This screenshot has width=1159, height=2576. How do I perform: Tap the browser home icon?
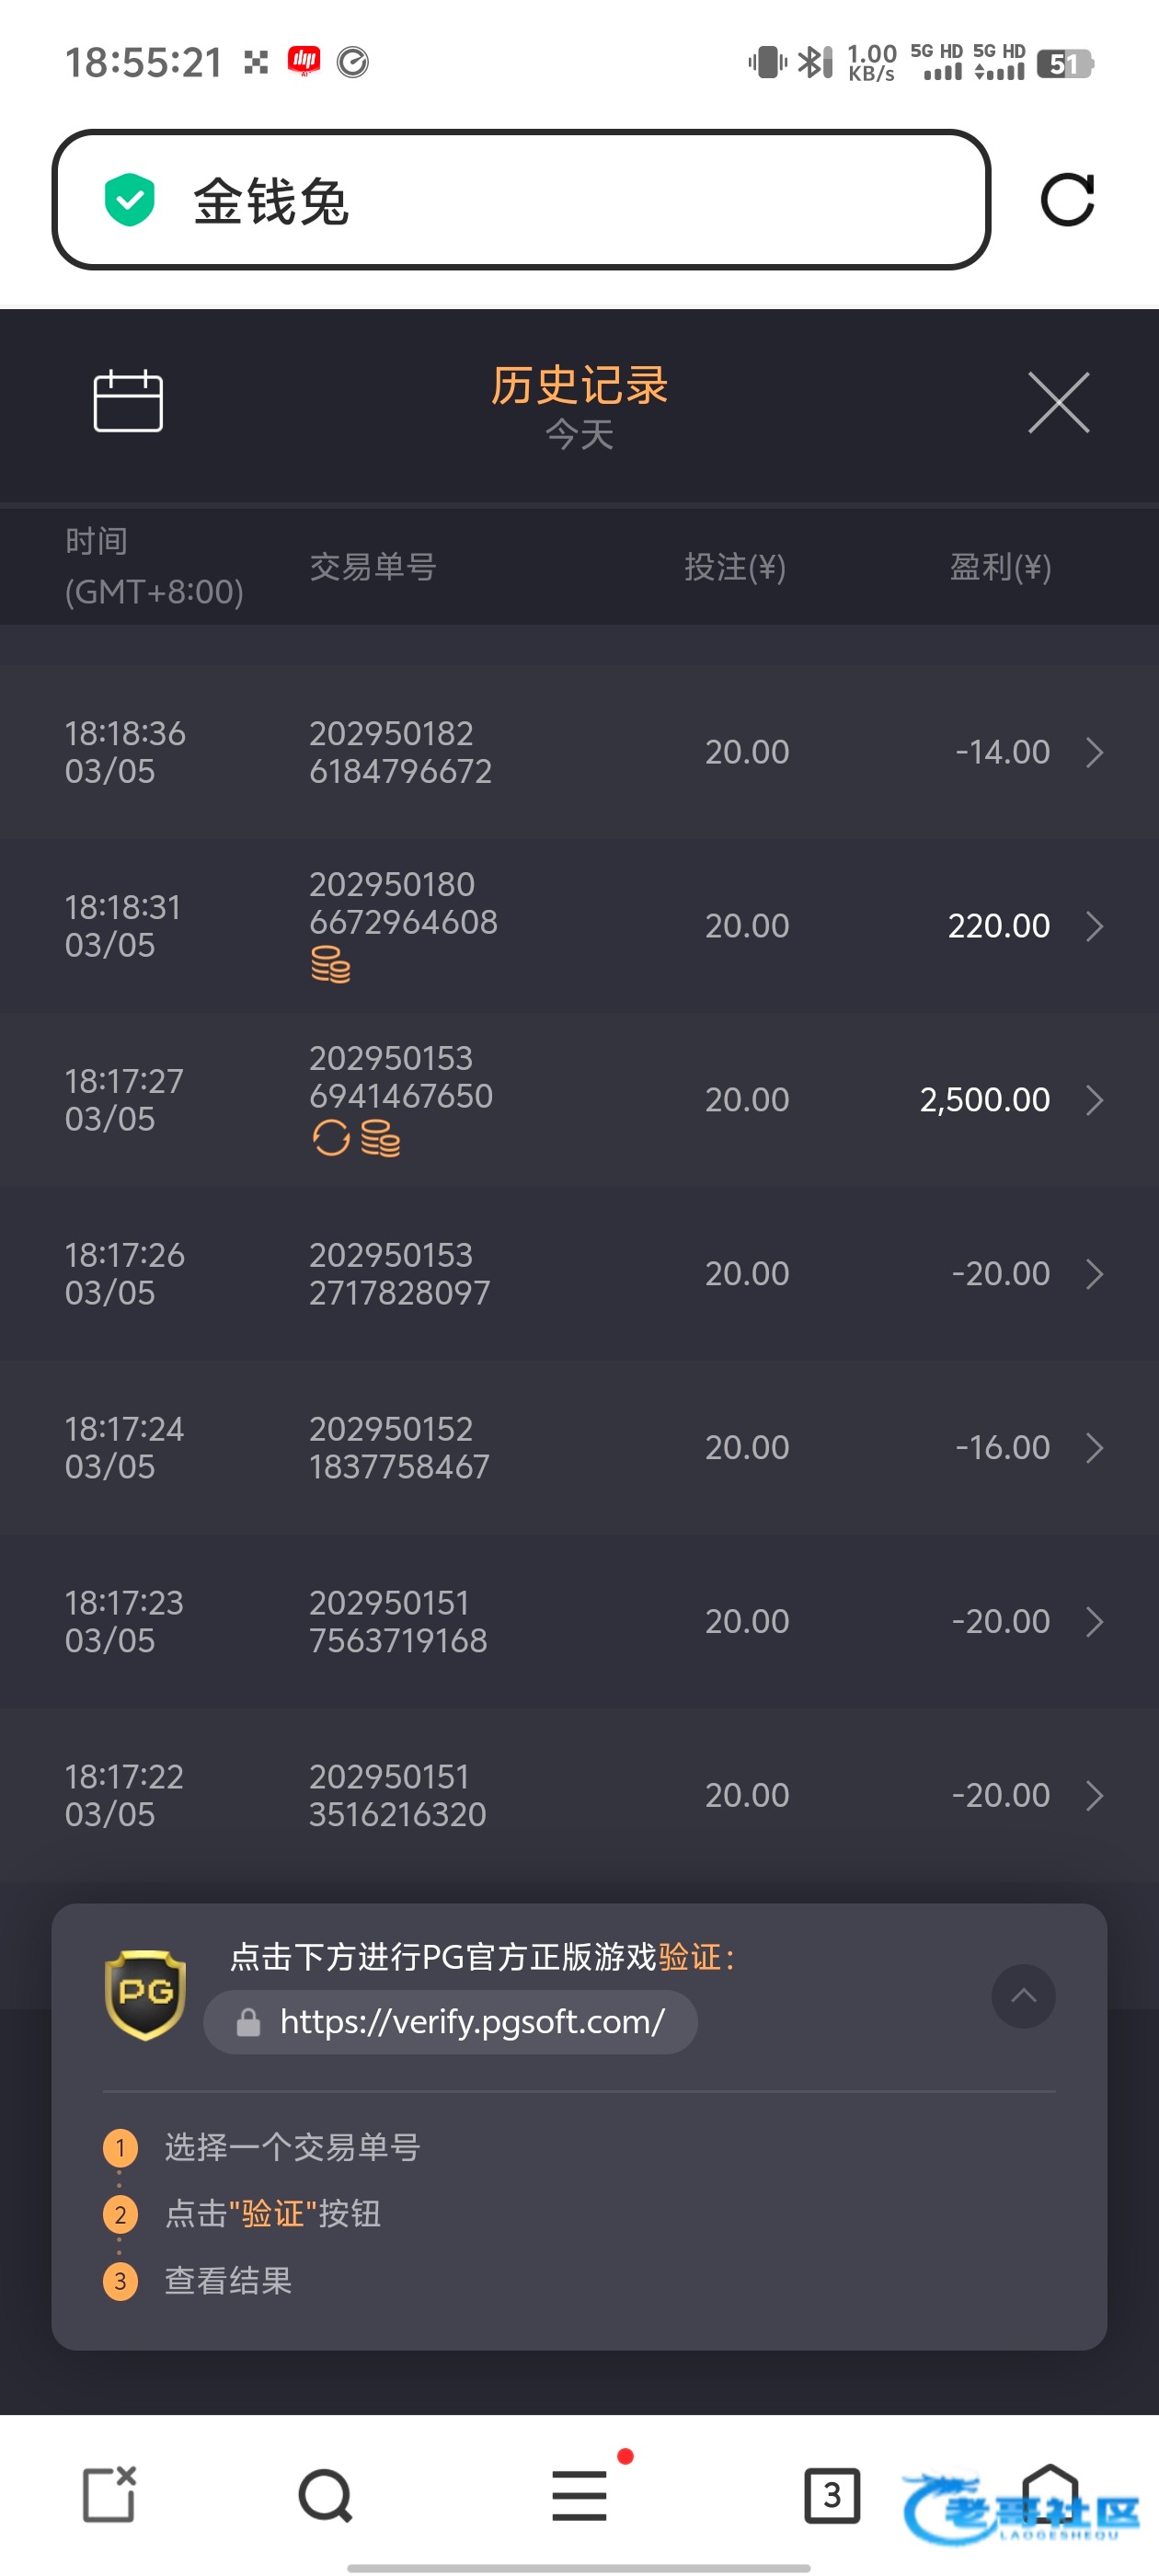click(1050, 2494)
